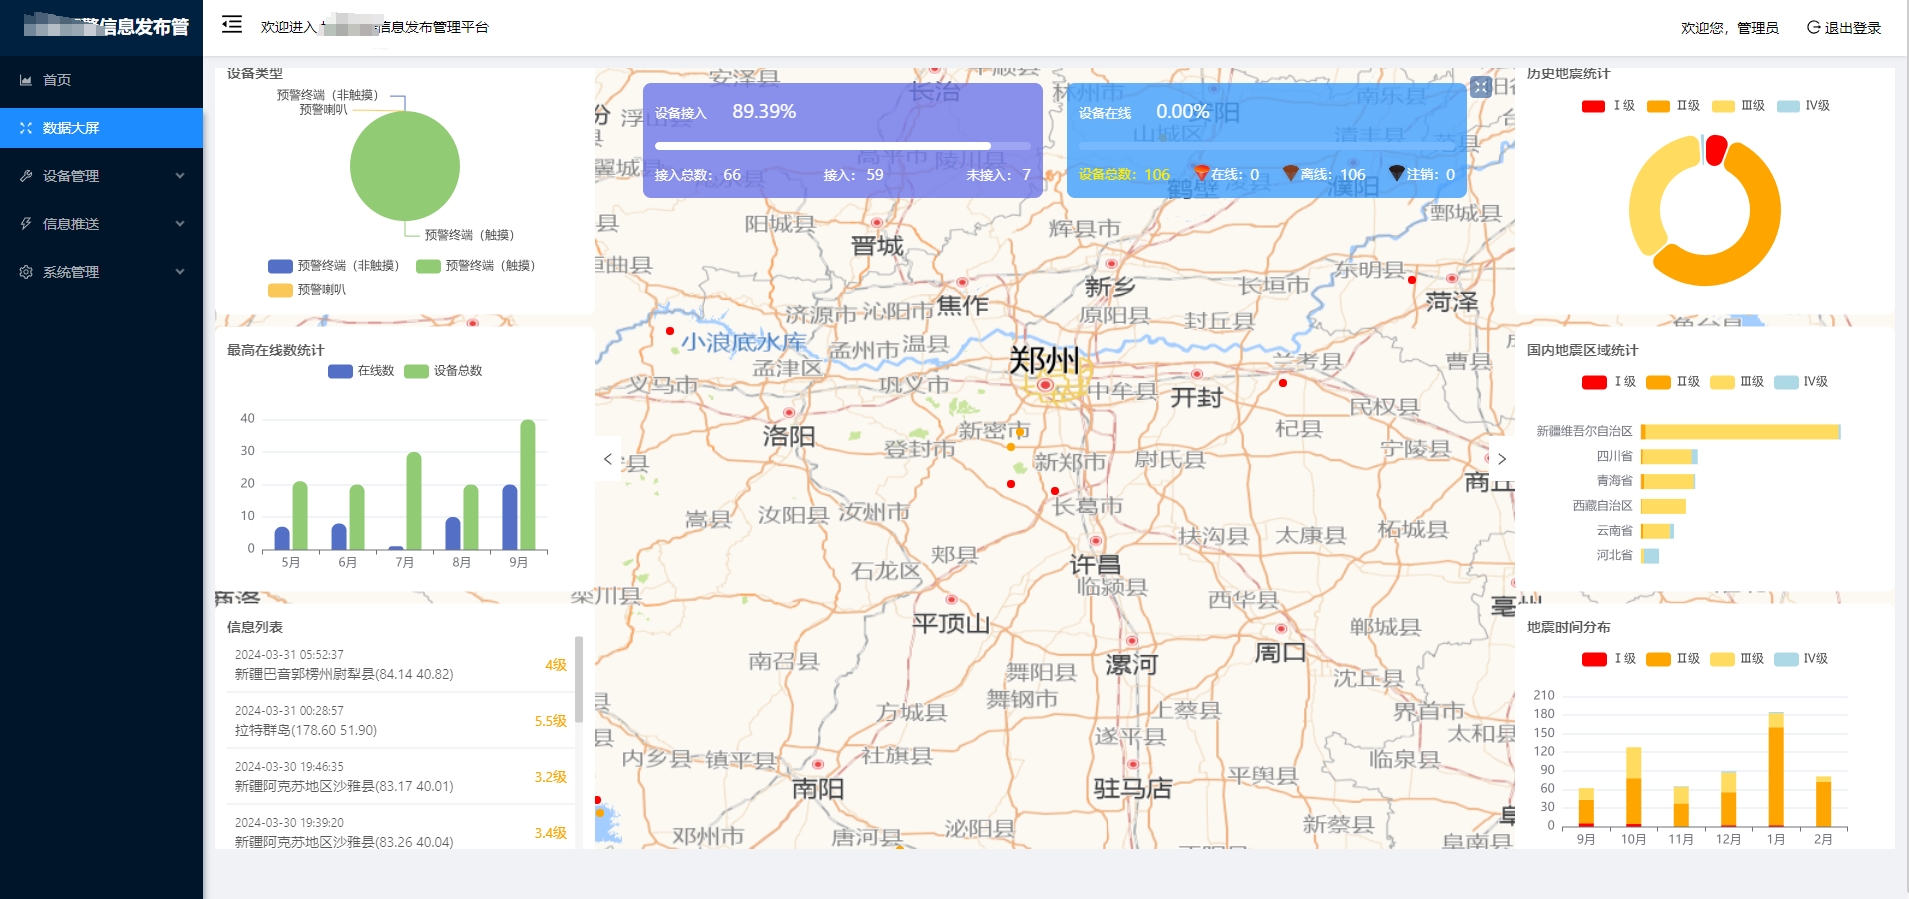Screen dimensions: 1909x899
Task: Click the lightning icon for 信息推送
Action: tap(26, 224)
